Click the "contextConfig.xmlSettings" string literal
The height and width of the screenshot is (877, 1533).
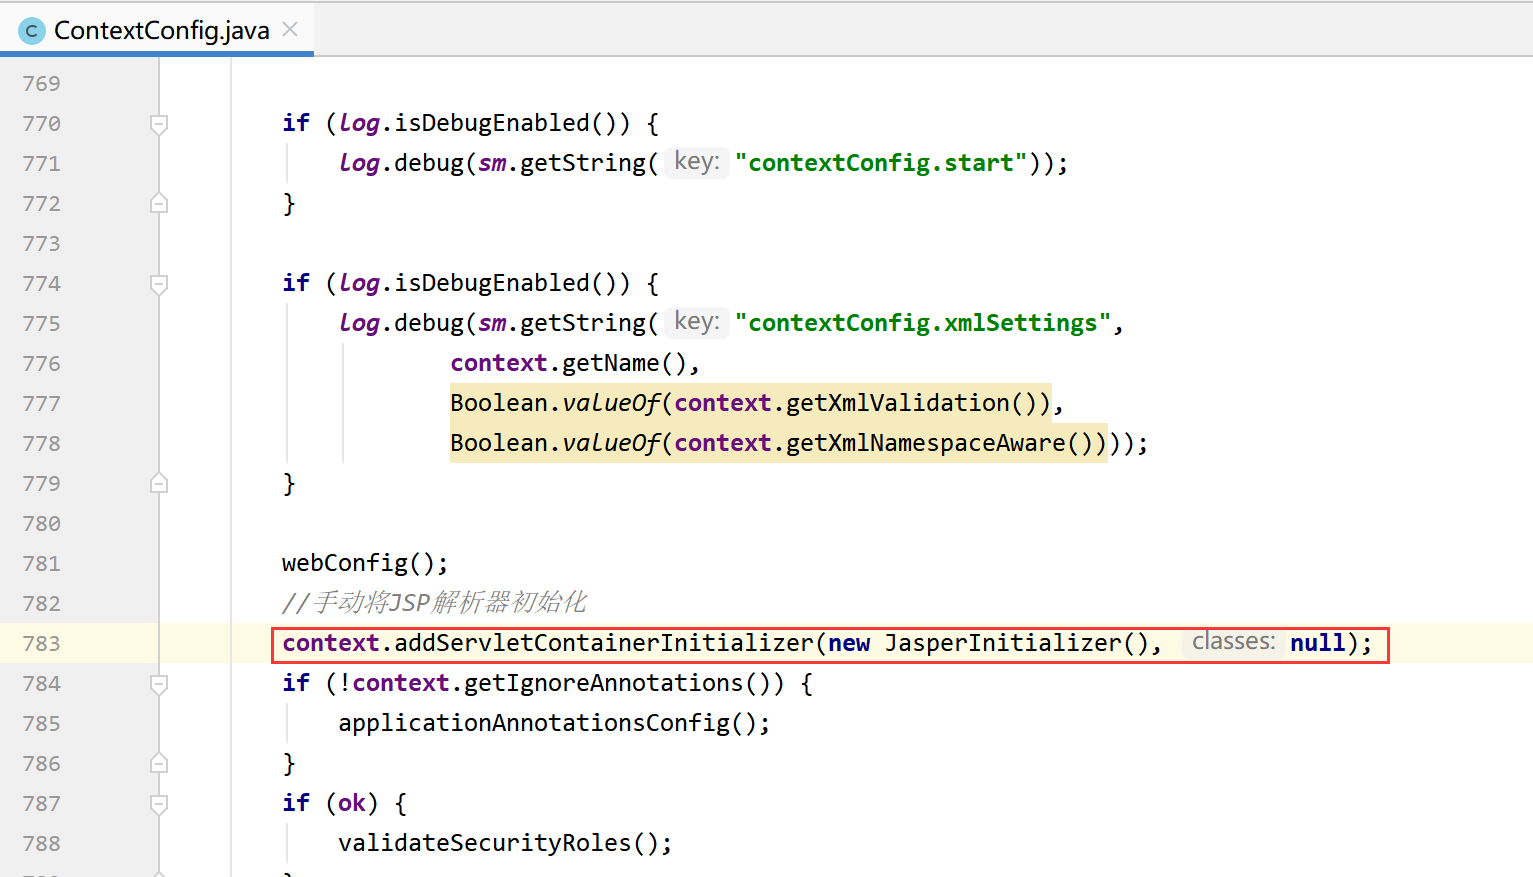pyautogui.click(x=923, y=323)
